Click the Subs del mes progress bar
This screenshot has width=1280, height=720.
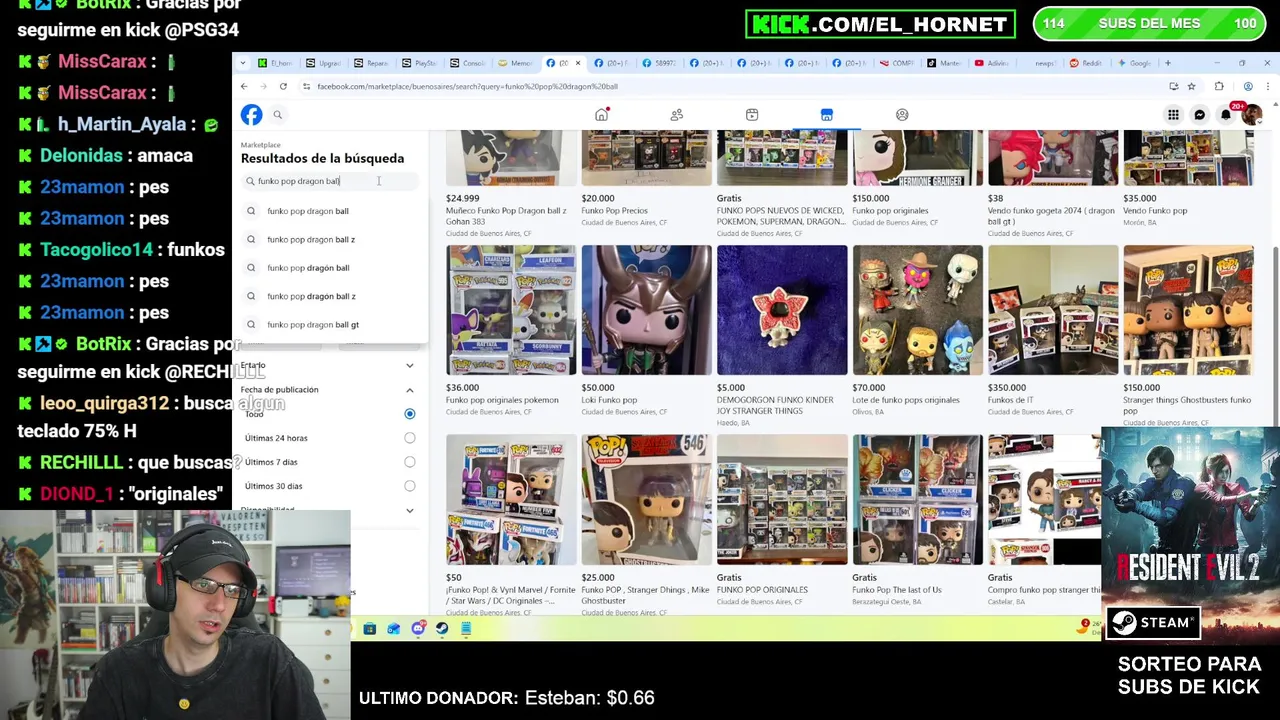tap(1149, 24)
